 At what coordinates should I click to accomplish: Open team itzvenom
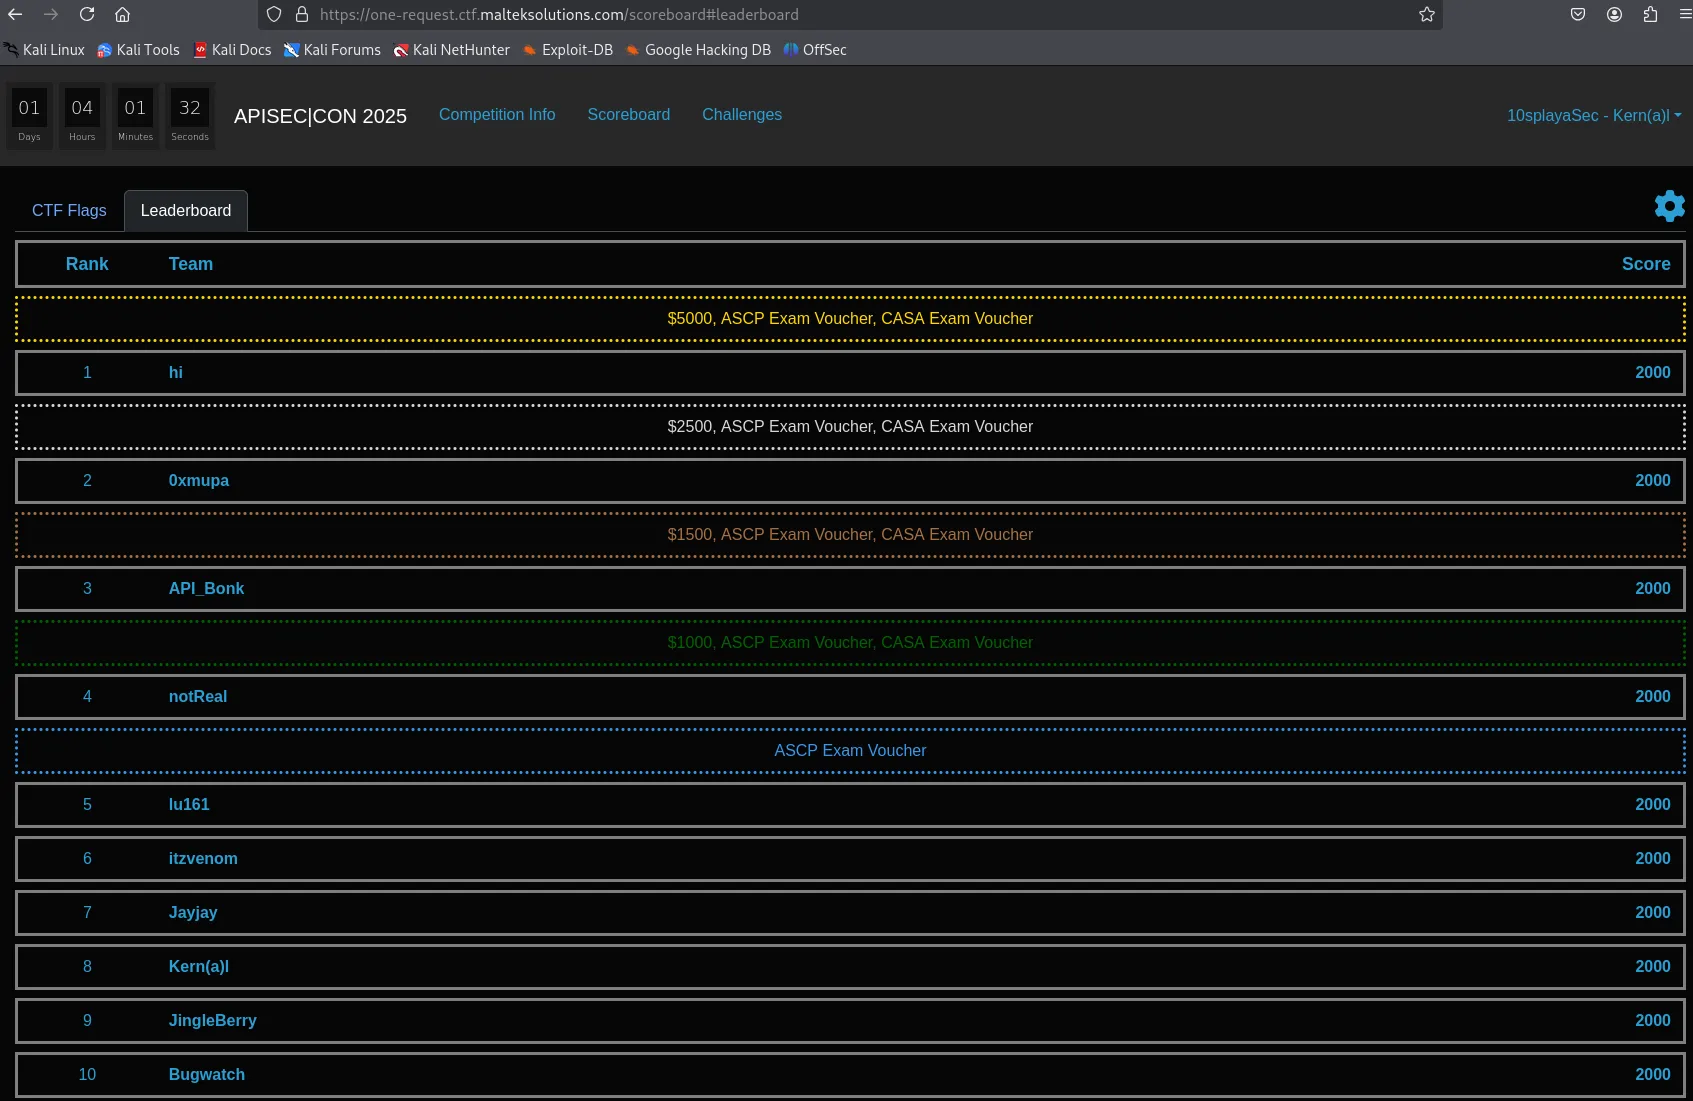click(x=203, y=859)
